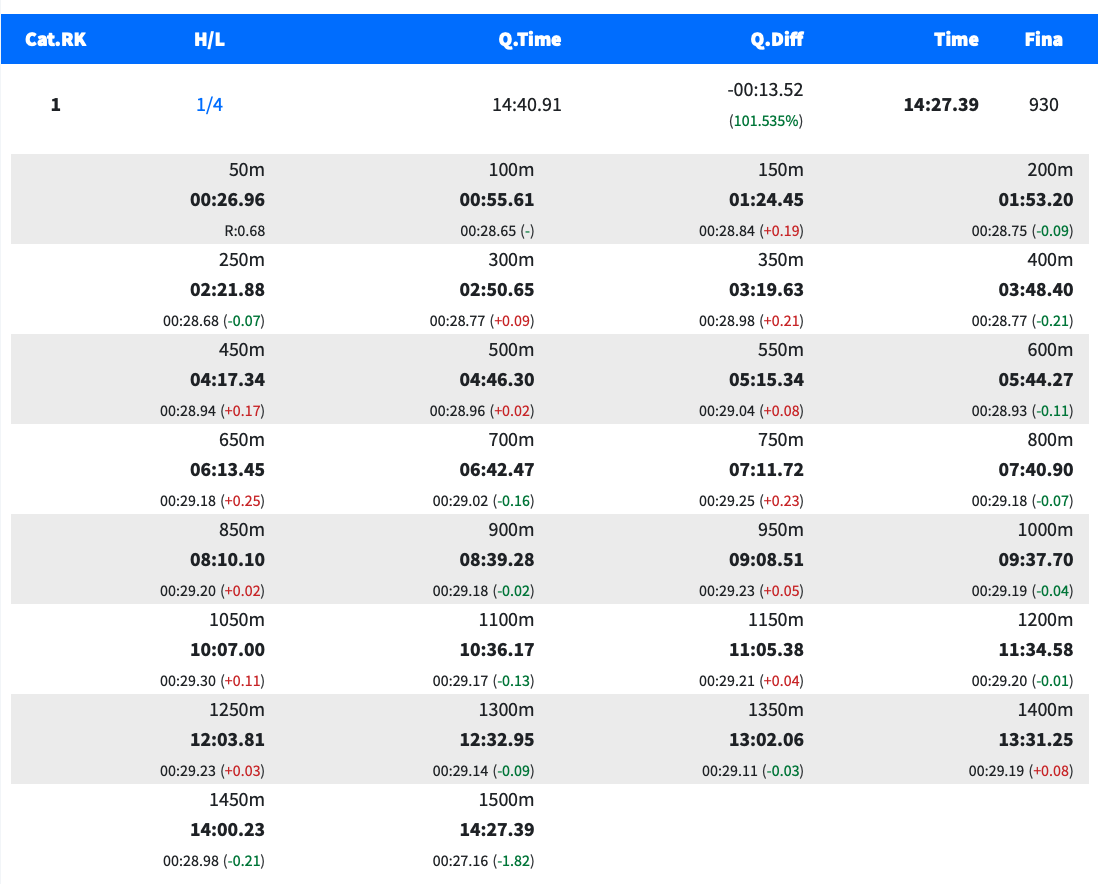Click the 50m split time 00:26.96
Image resolution: width=1098 pixels, height=884 pixels.
pos(227,200)
